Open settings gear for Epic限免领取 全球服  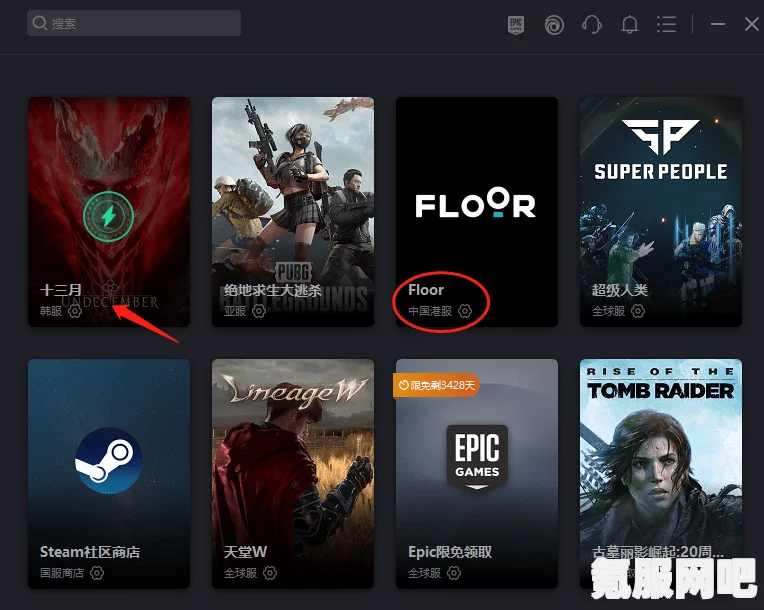(454, 573)
